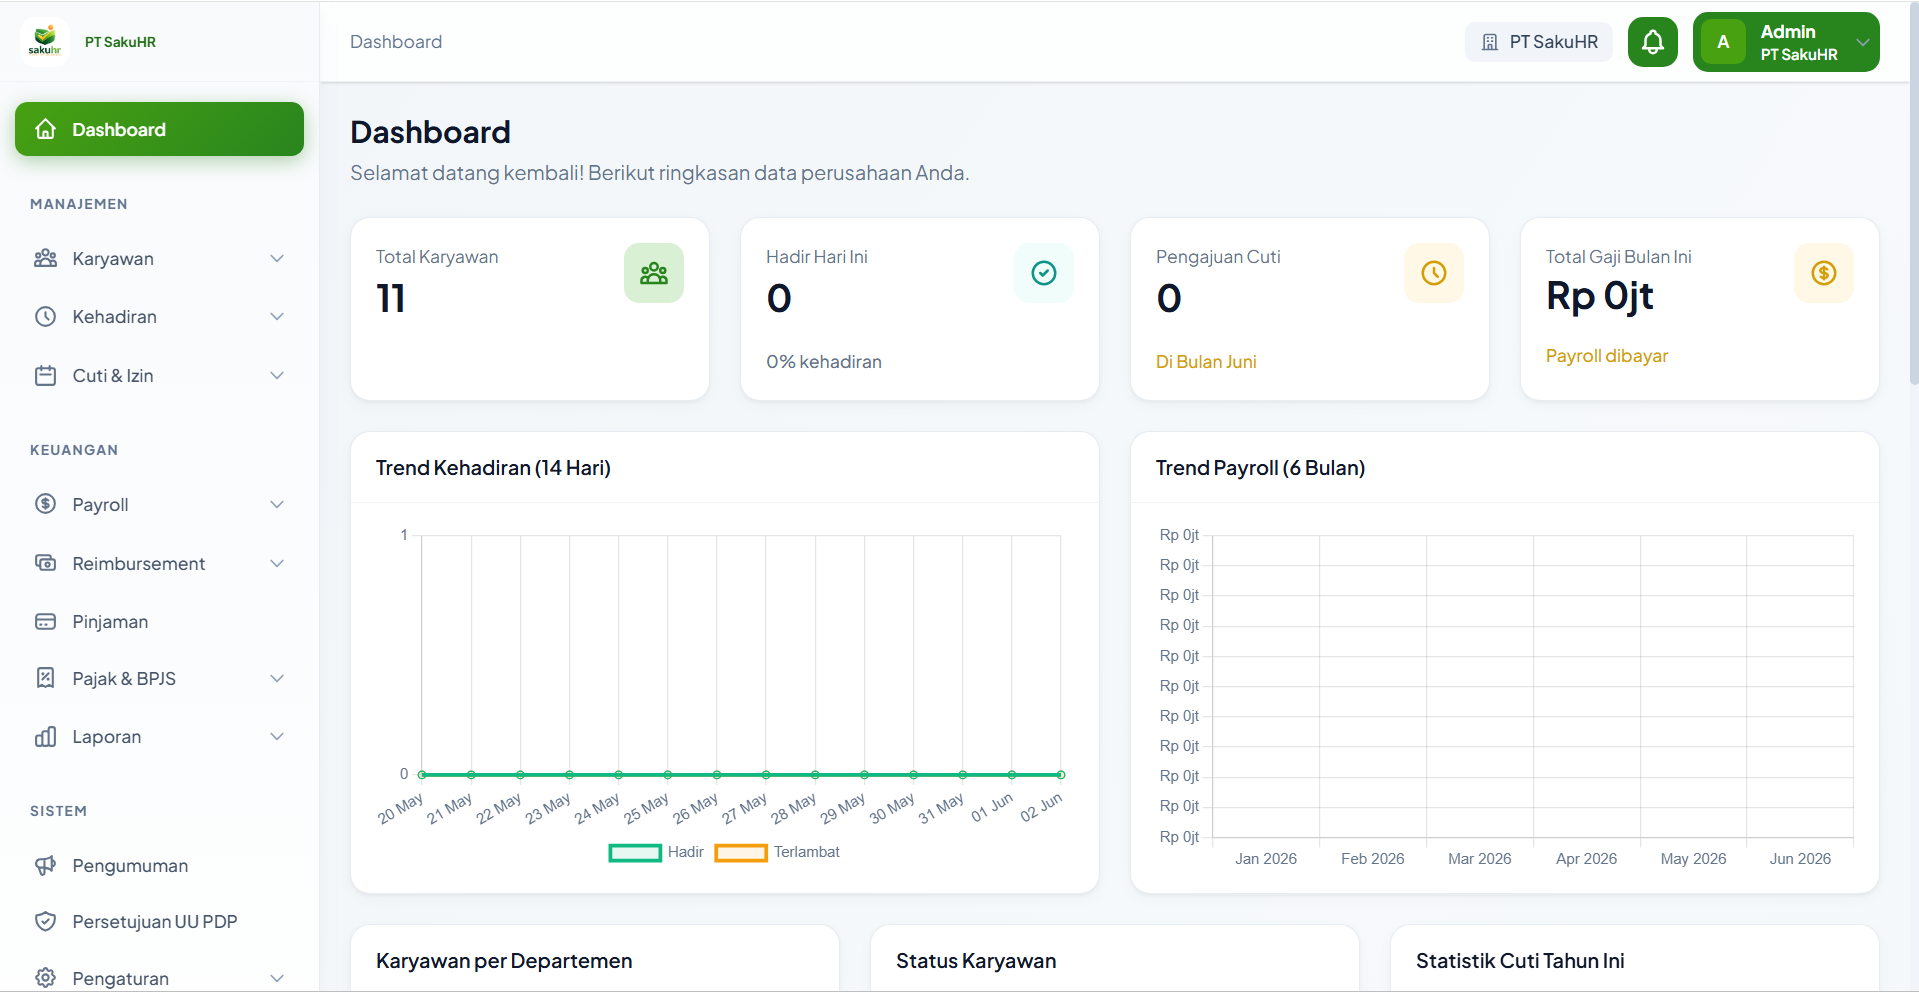This screenshot has width=1919, height=992.
Task: Click the SakuHR logo in sidebar
Action: 44,42
